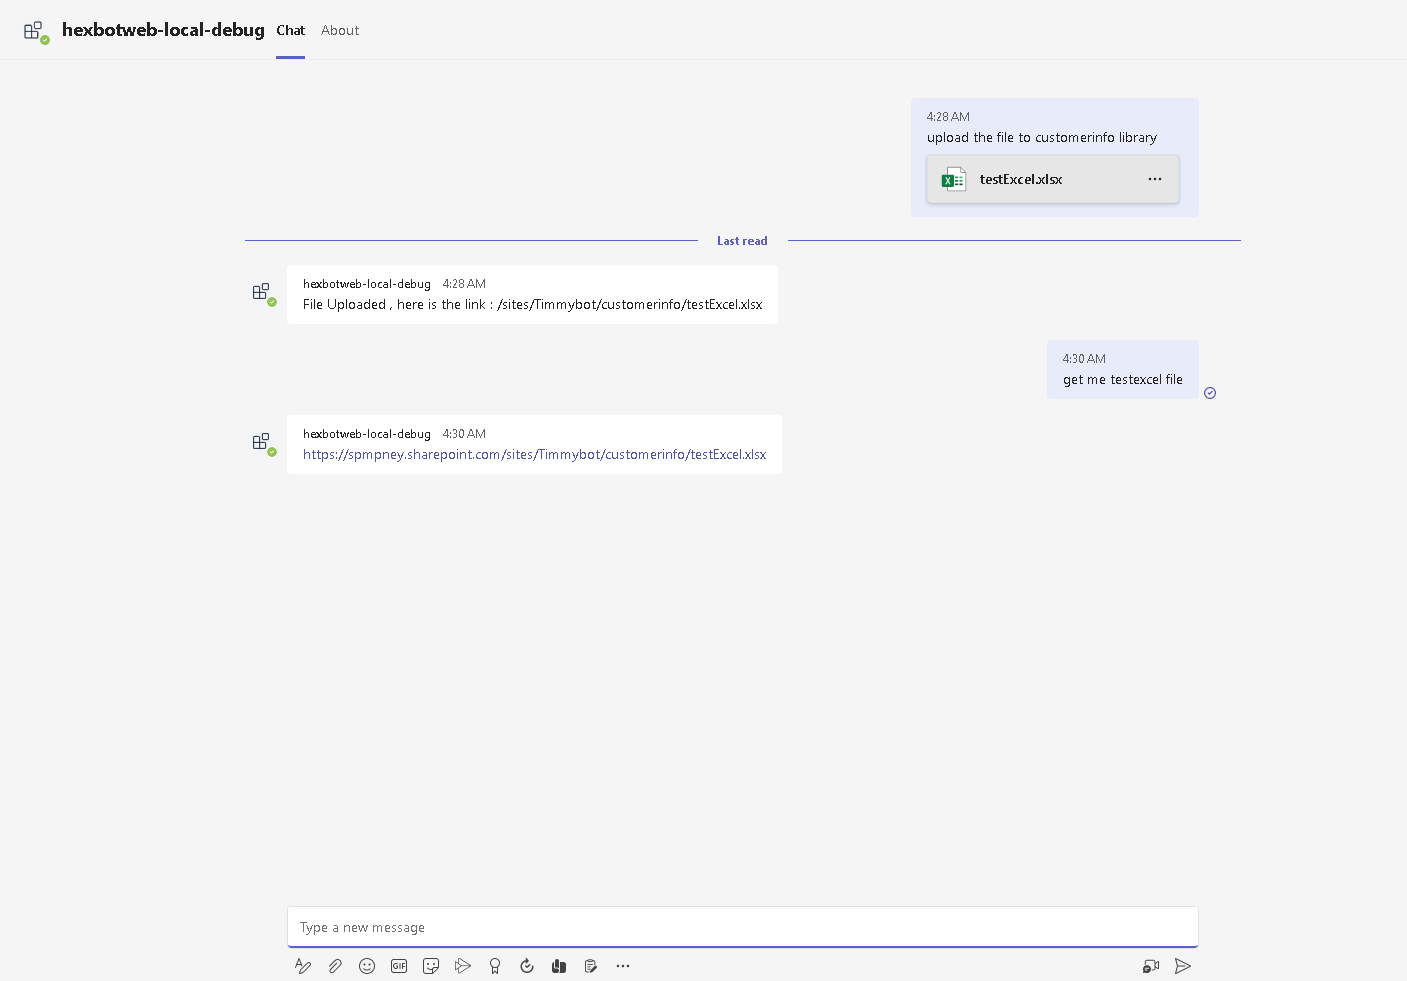Switch to the About tab

point(340,30)
